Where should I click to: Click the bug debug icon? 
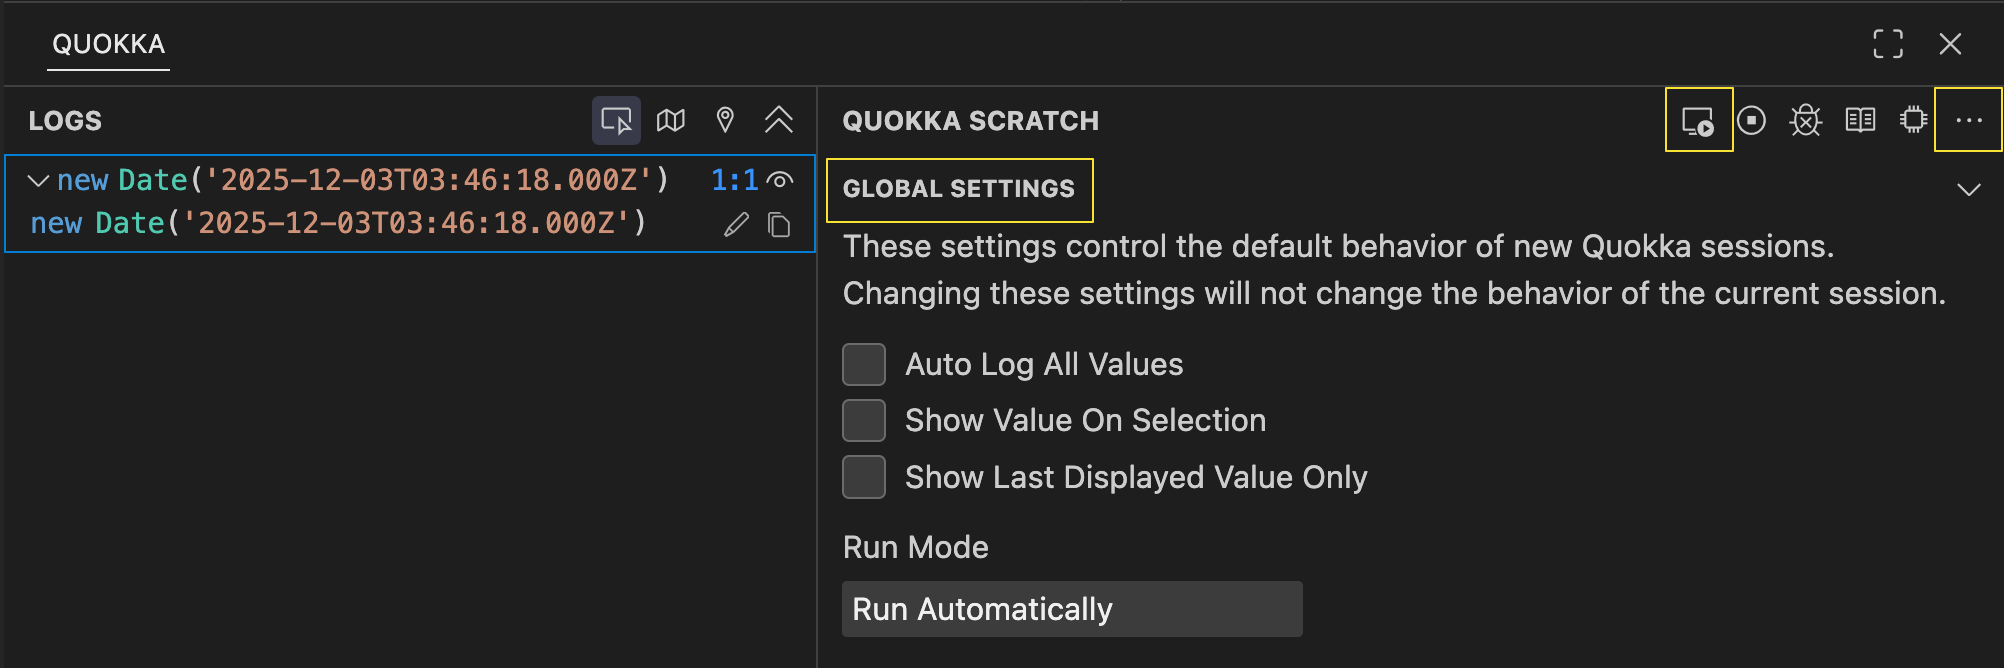[x=1805, y=121]
